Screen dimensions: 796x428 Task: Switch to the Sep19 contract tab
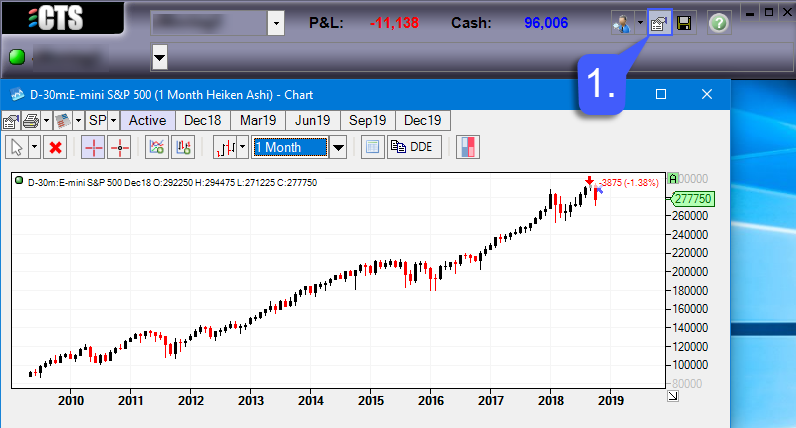tap(368, 120)
